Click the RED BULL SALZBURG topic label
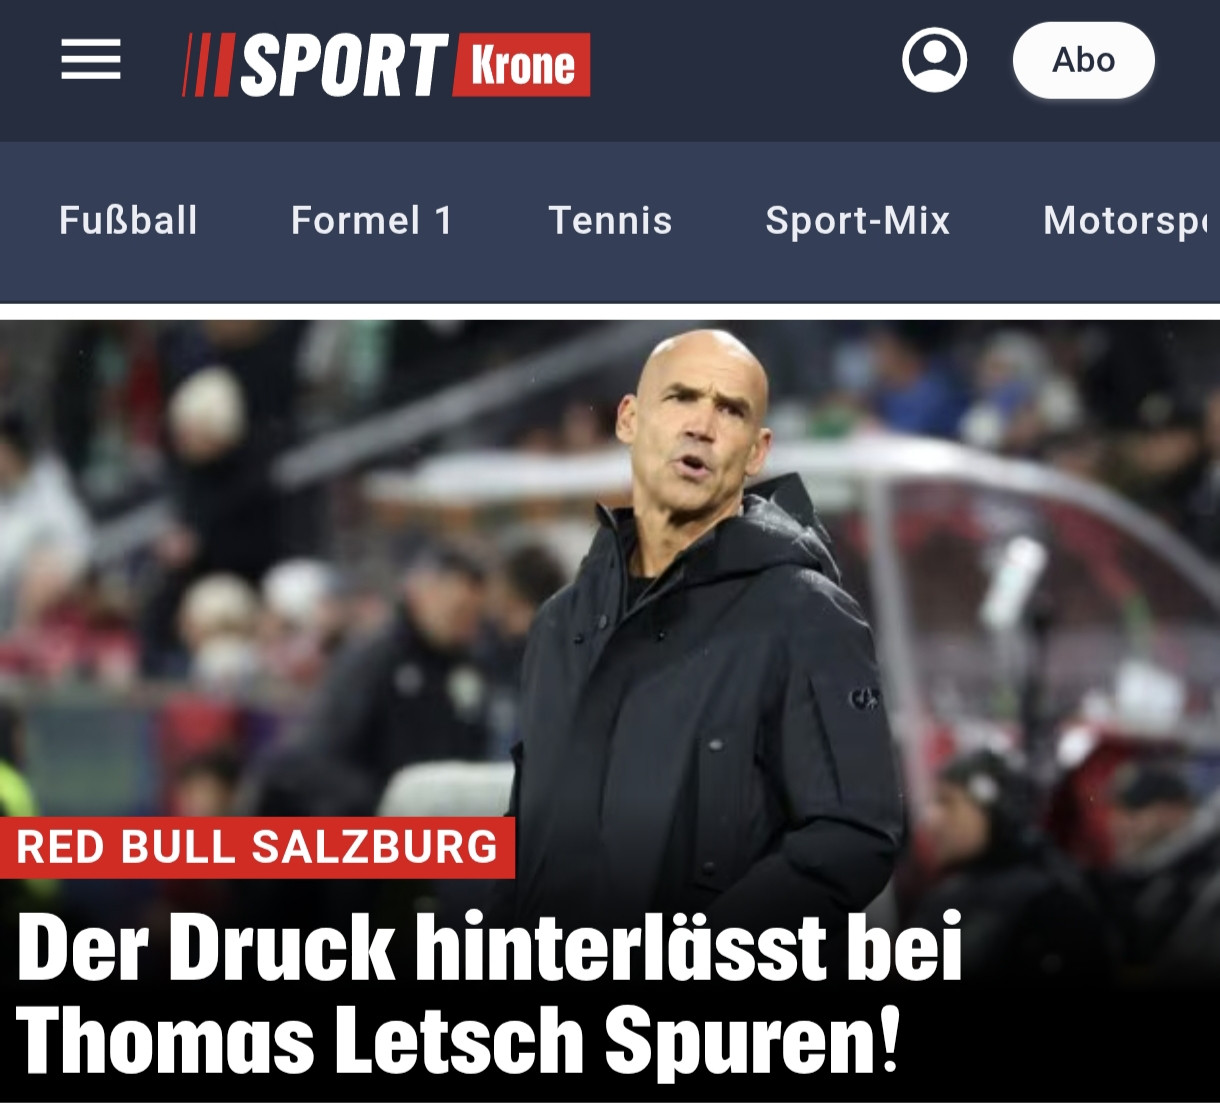Viewport: 1220px width, 1117px height. click(x=257, y=847)
